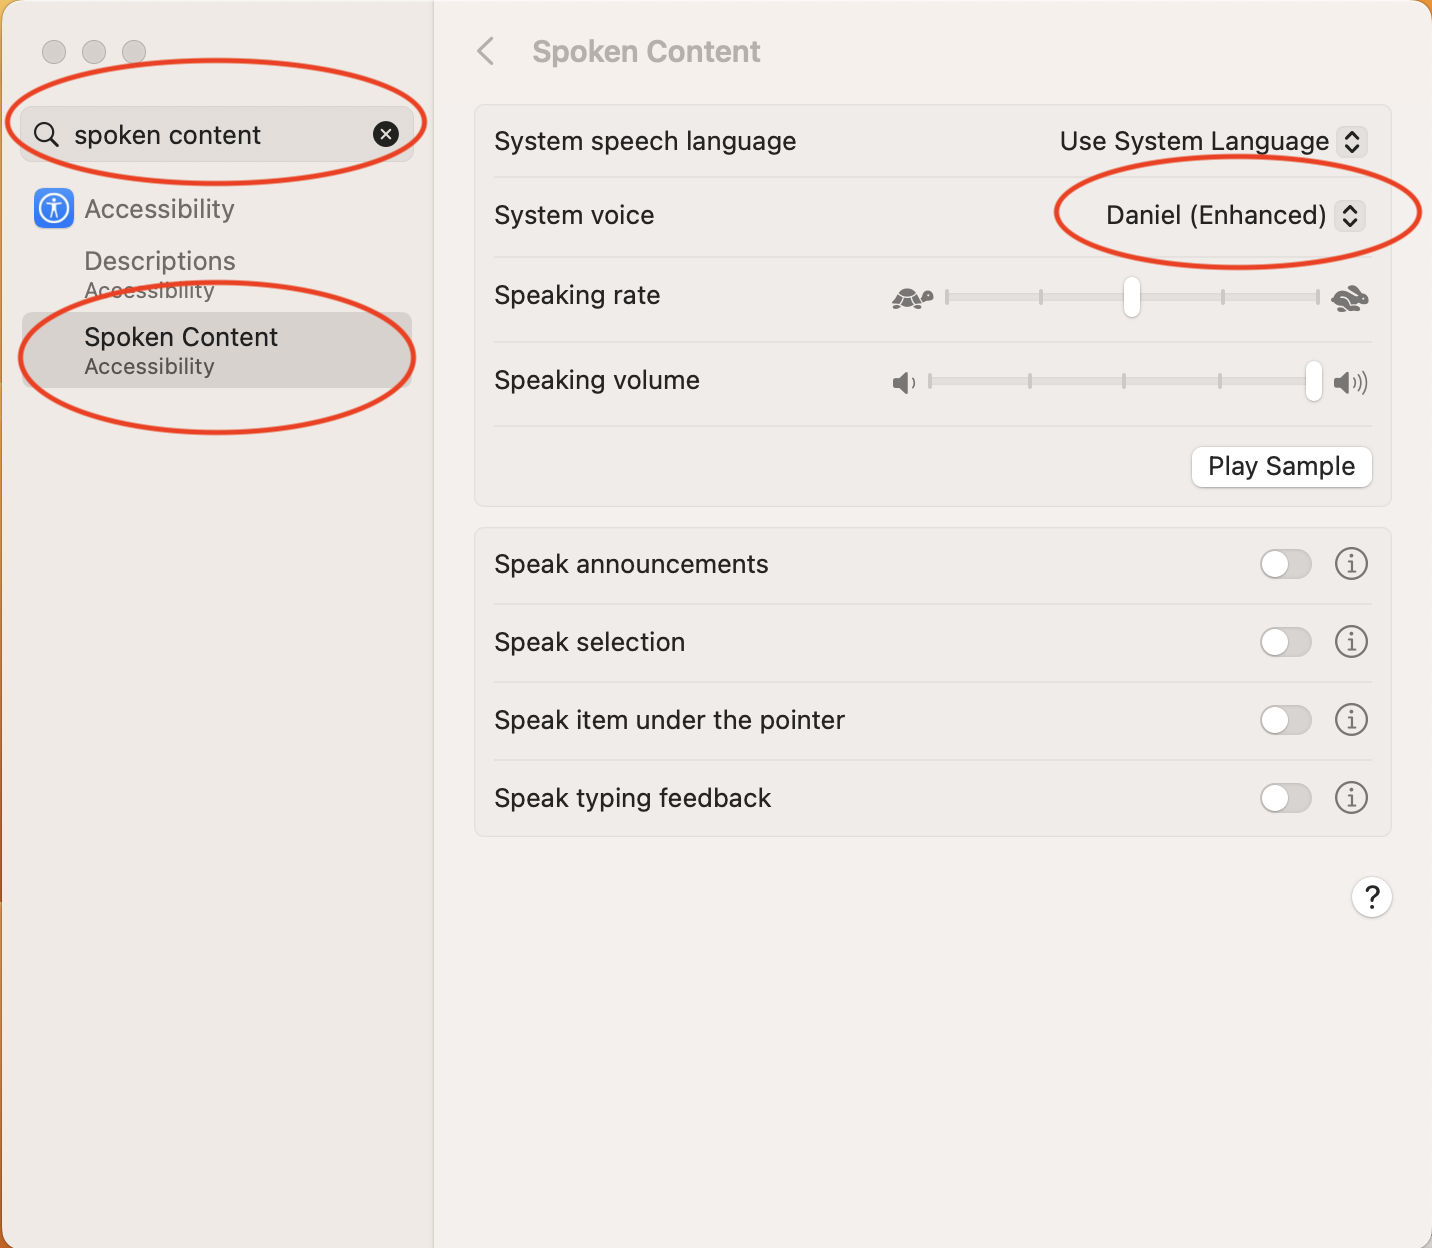Image resolution: width=1432 pixels, height=1248 pixels.
Task: Enable the Speak announcements switch
Action: (1286, 564)
